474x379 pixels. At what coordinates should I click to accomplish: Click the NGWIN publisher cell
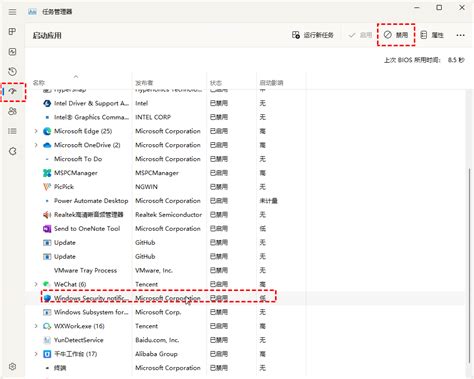point(146,187)
